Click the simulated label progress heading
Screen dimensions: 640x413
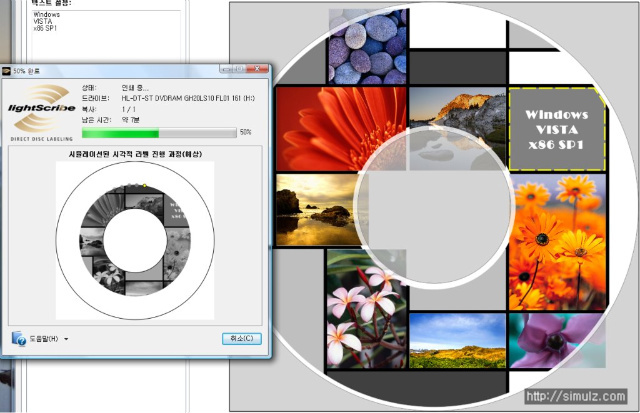135,154
